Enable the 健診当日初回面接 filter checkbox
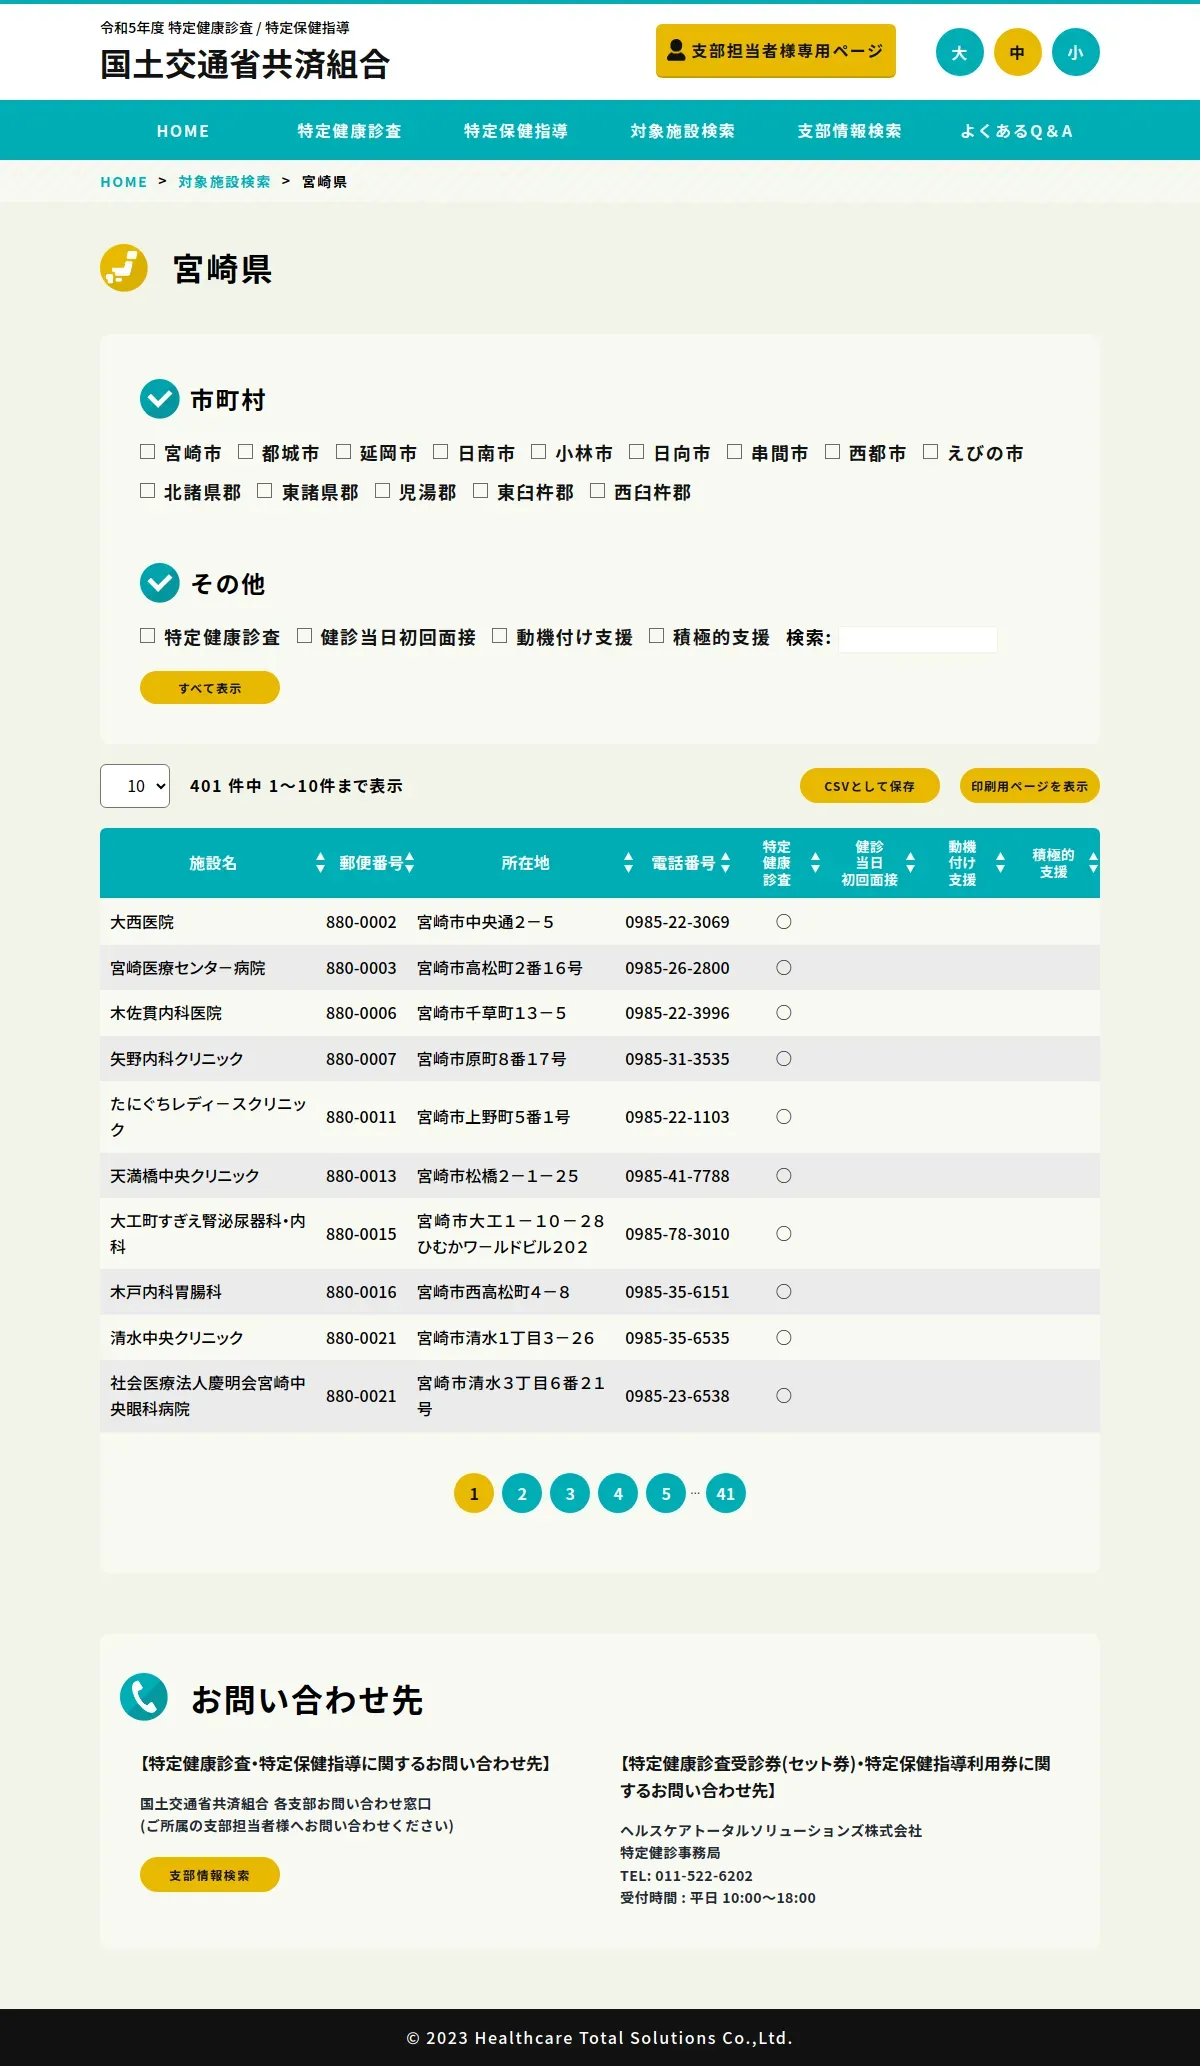1200x2066 pixels. [x=304, y=636]
